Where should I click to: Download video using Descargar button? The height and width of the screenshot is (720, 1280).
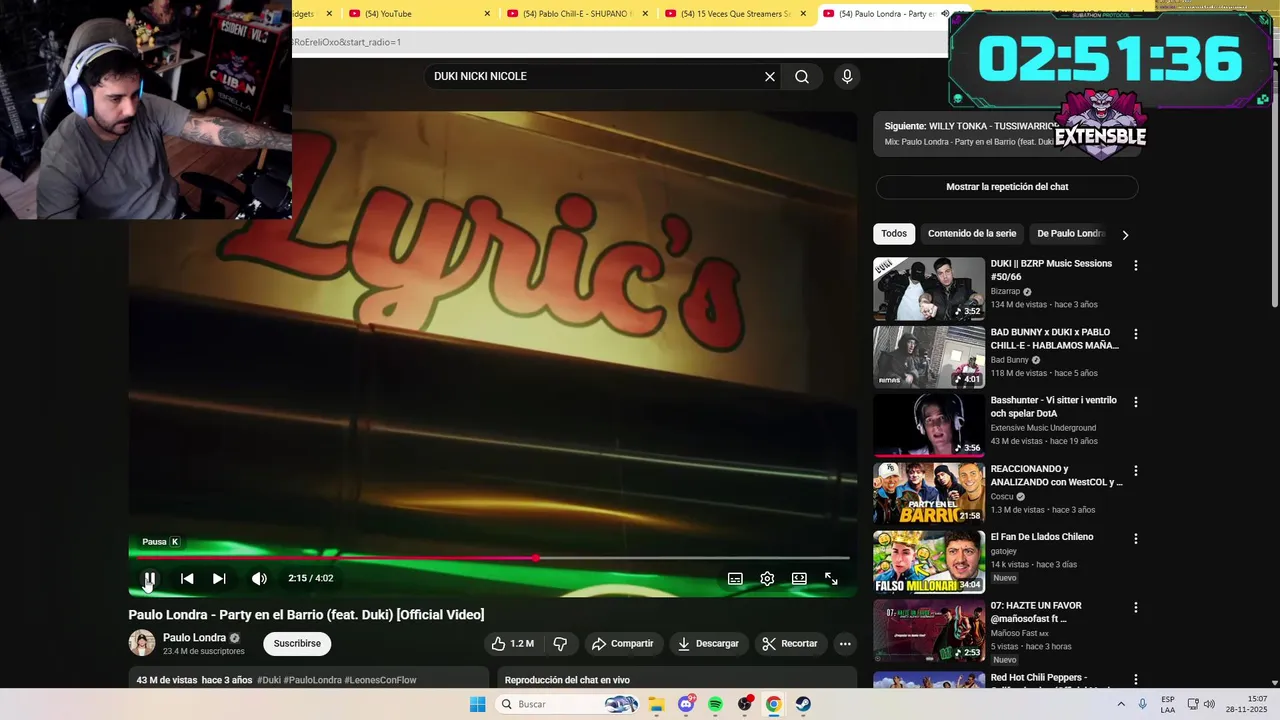[708, 644]
